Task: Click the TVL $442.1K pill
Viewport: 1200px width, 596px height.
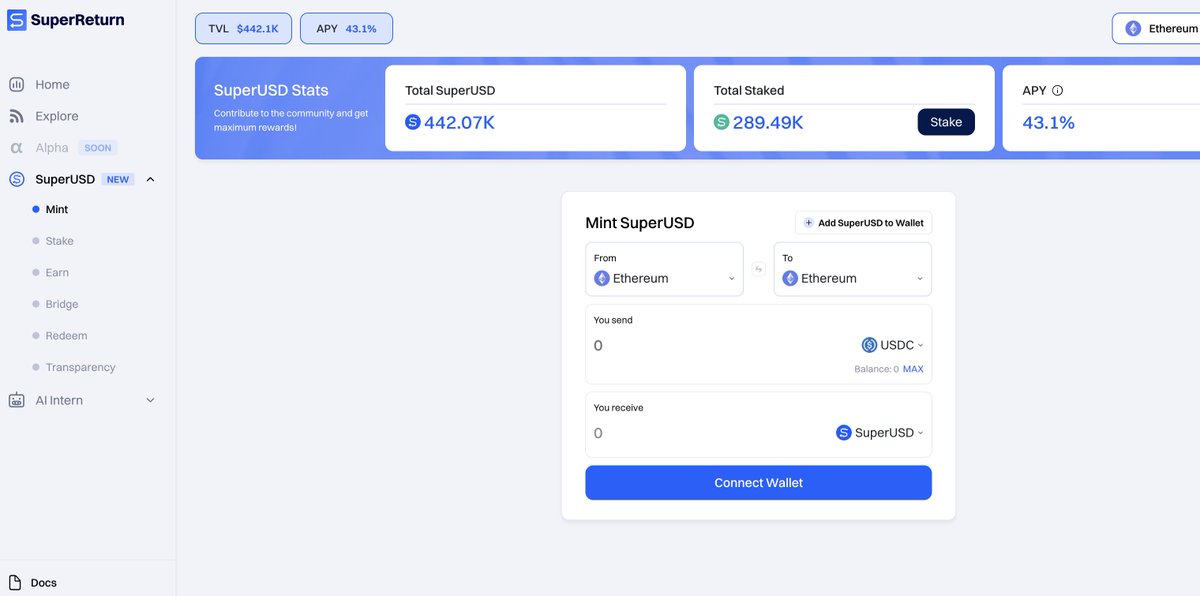Action: [243, 29]
